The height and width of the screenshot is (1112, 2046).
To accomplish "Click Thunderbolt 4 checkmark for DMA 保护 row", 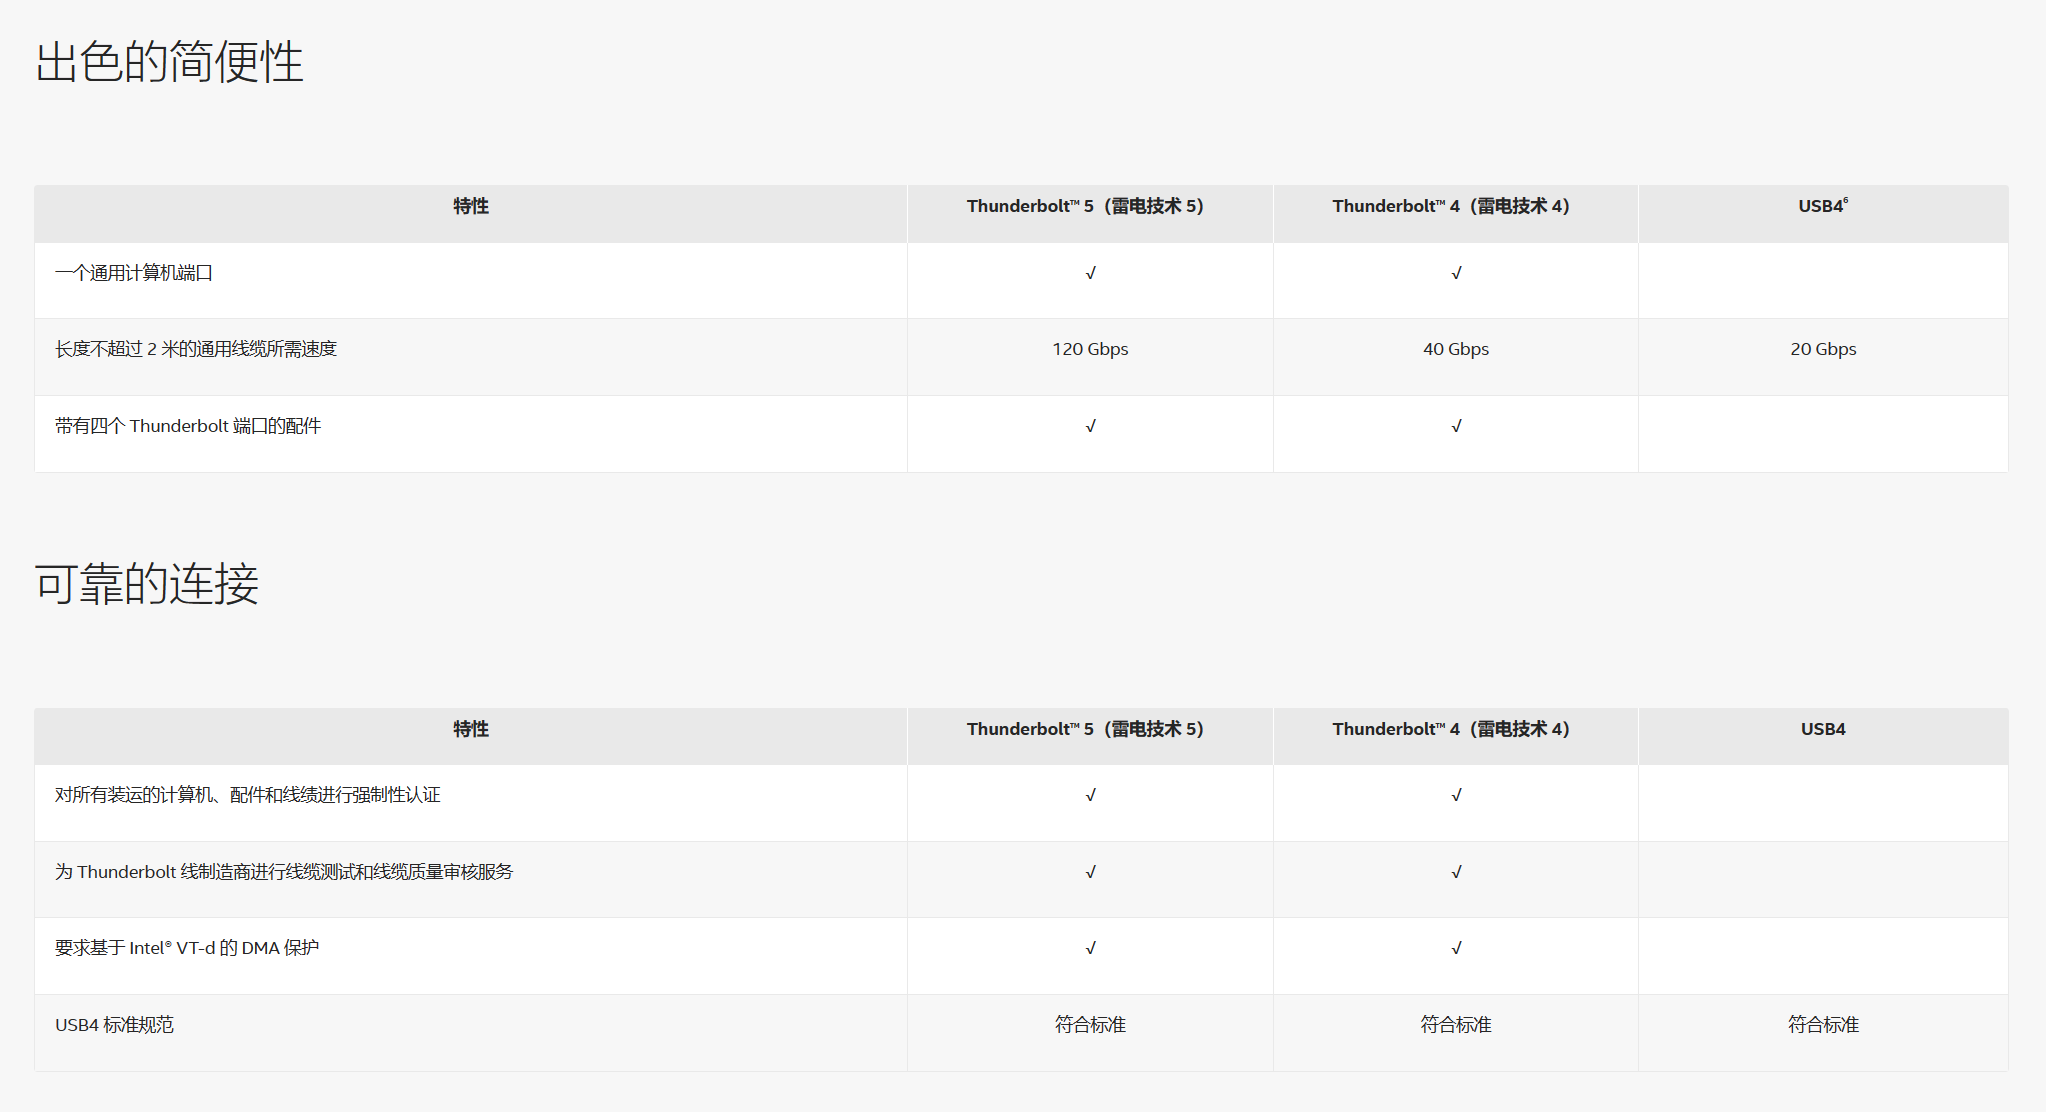I will click(1456, 948).
